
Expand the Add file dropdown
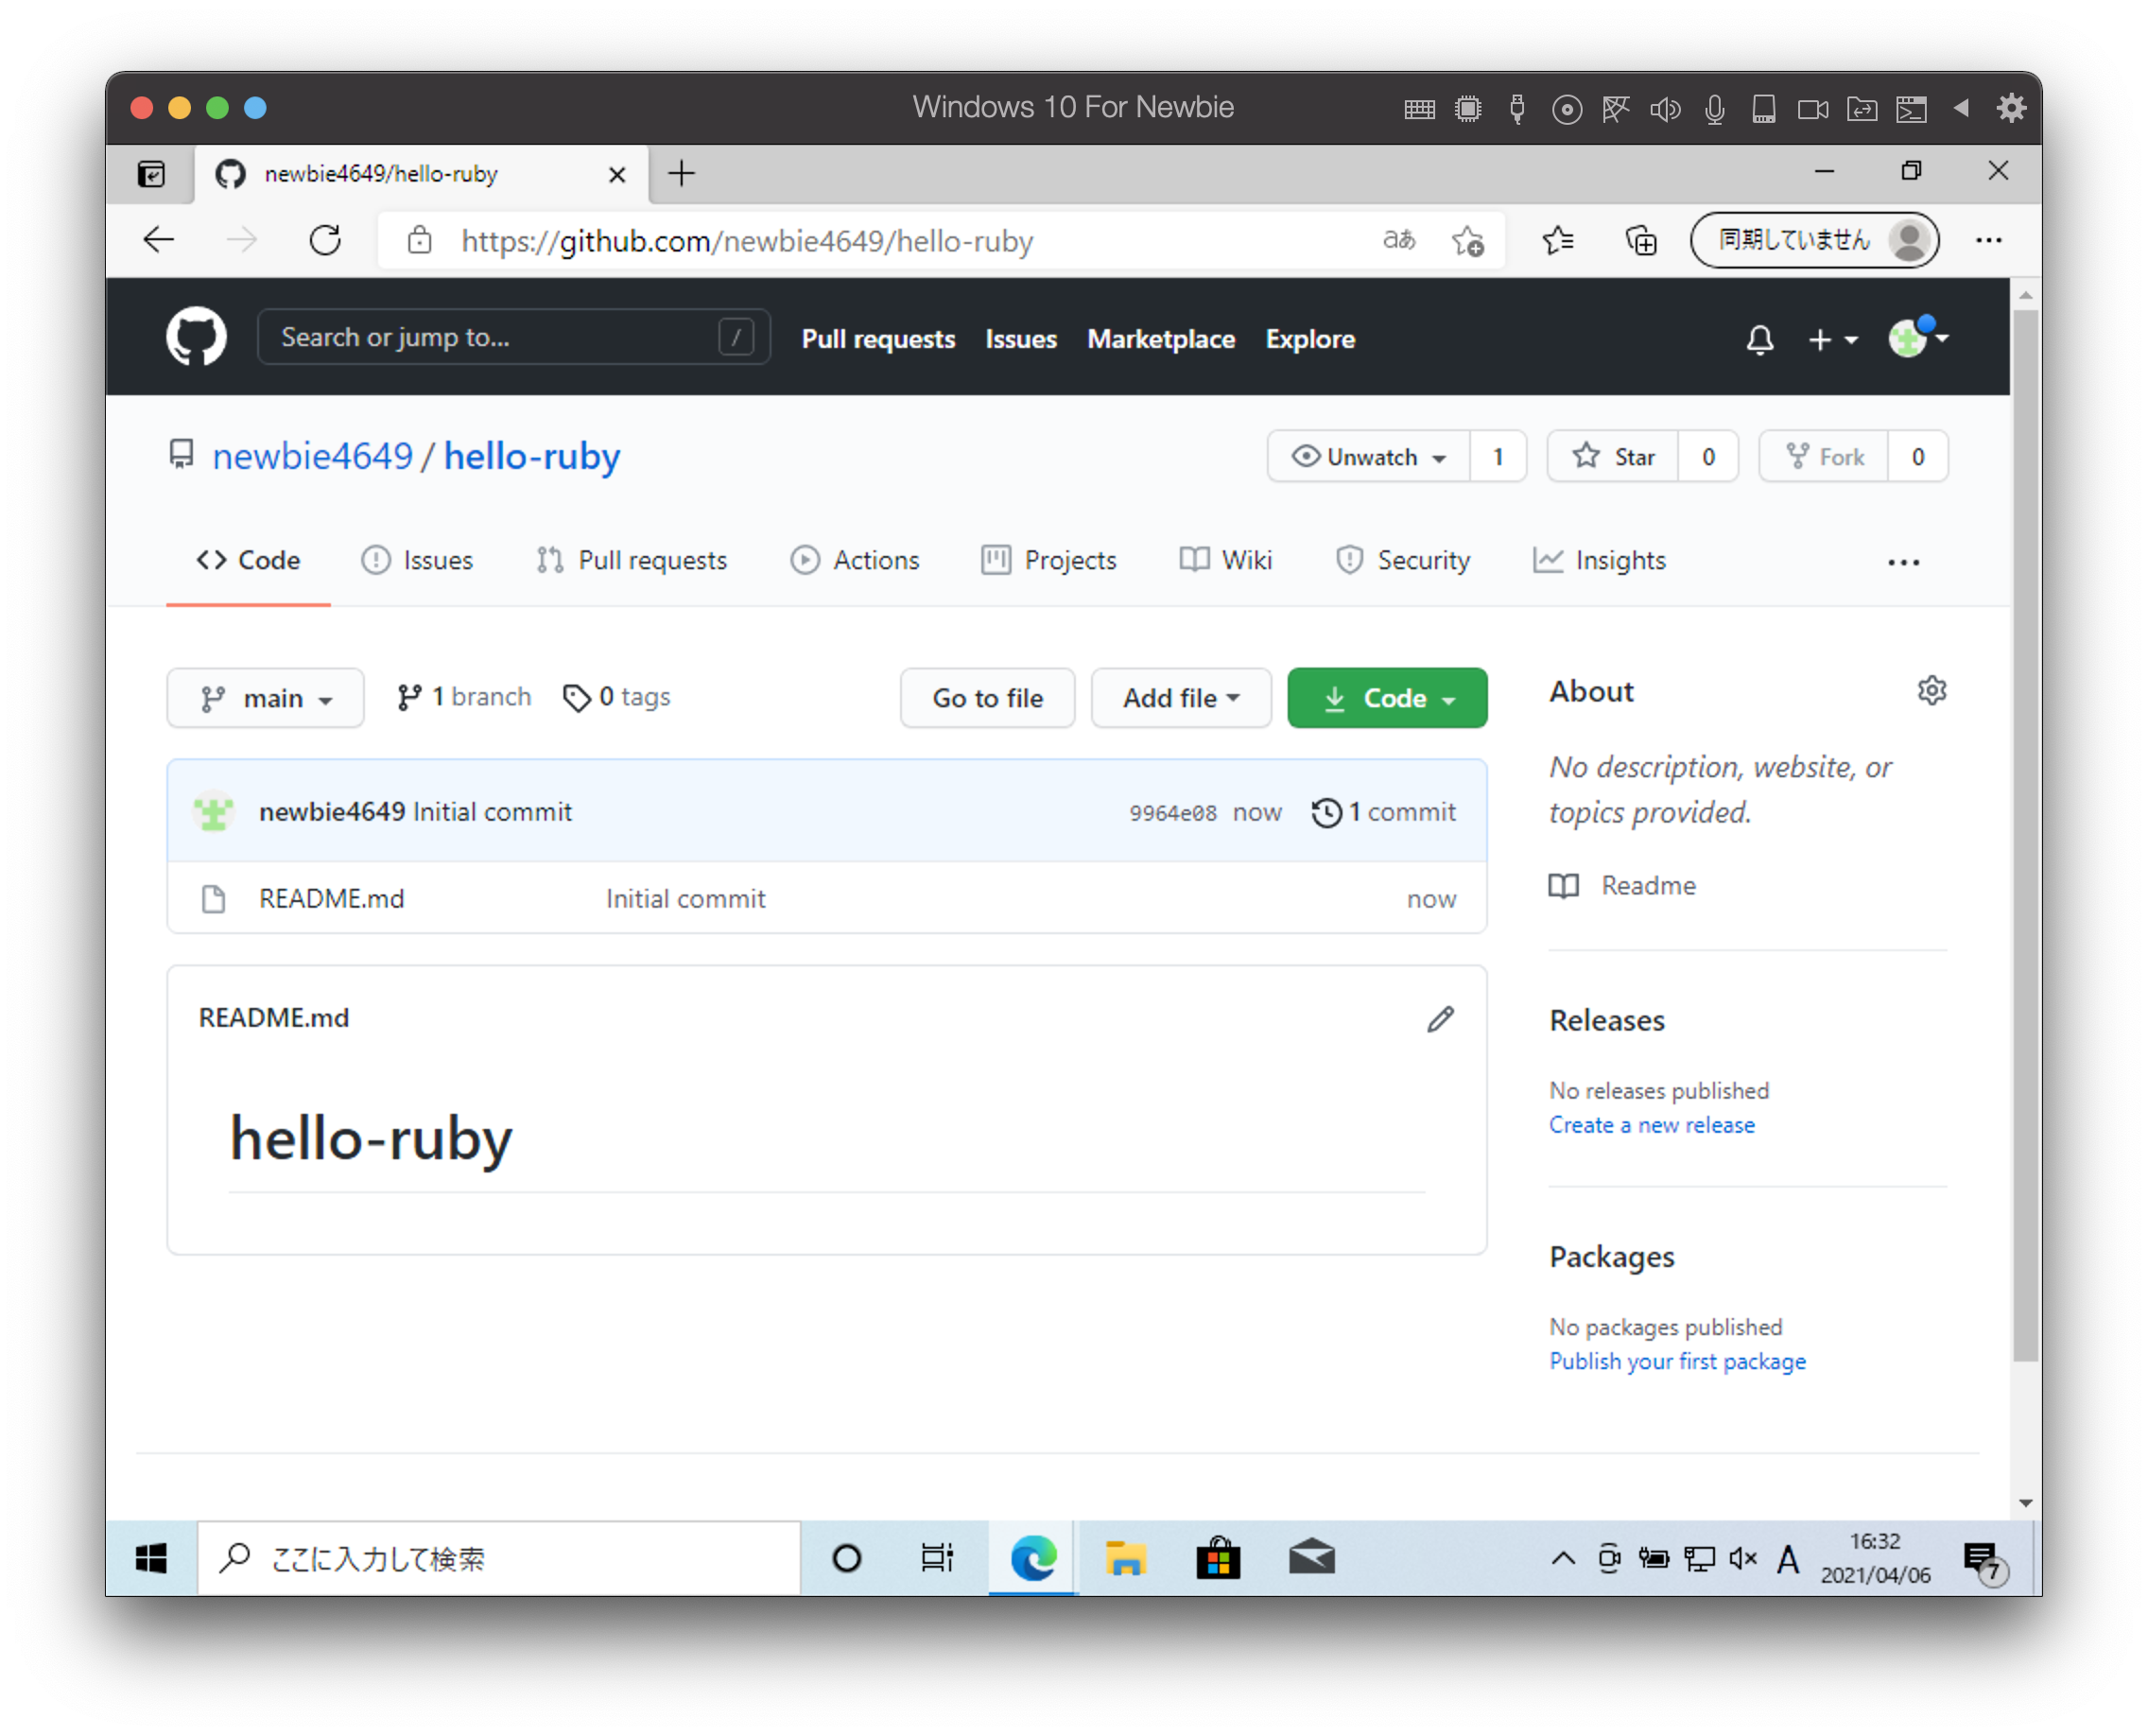[1181, 698]
